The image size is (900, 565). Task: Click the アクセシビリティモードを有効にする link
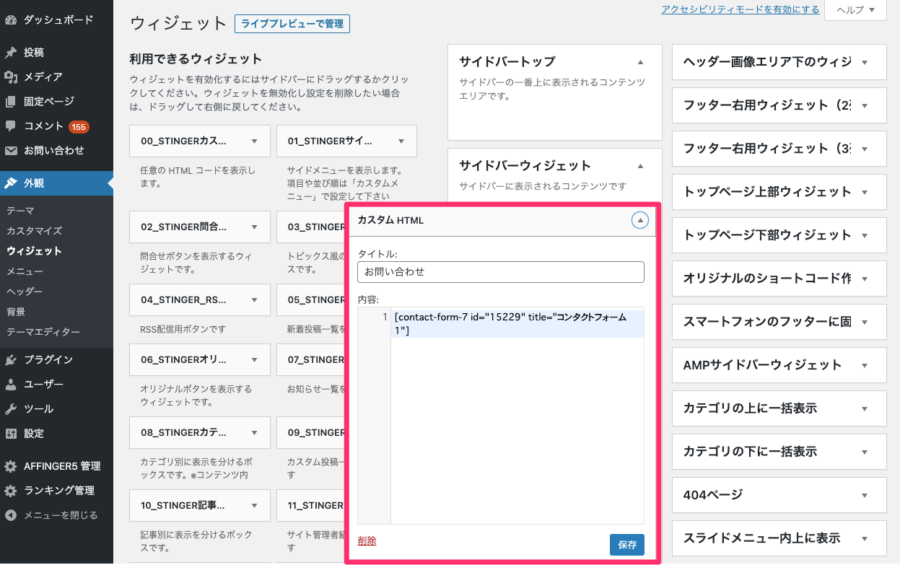coord(740,9)
